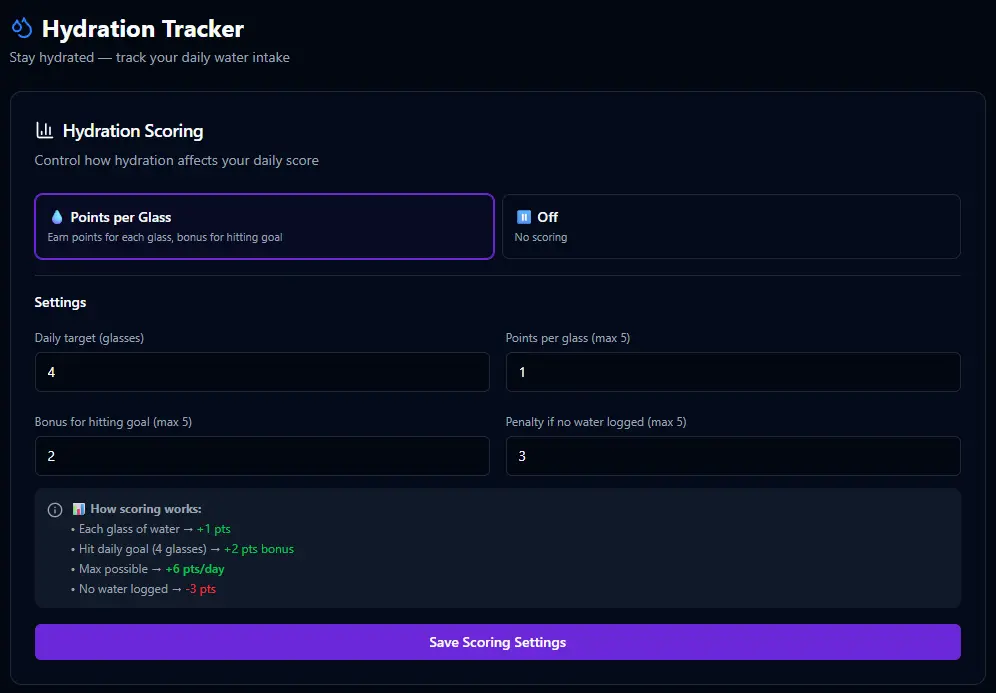This screenshot has height=693, width=996.
Task: Click into the Points per glass field
Action: pos(732,372)
